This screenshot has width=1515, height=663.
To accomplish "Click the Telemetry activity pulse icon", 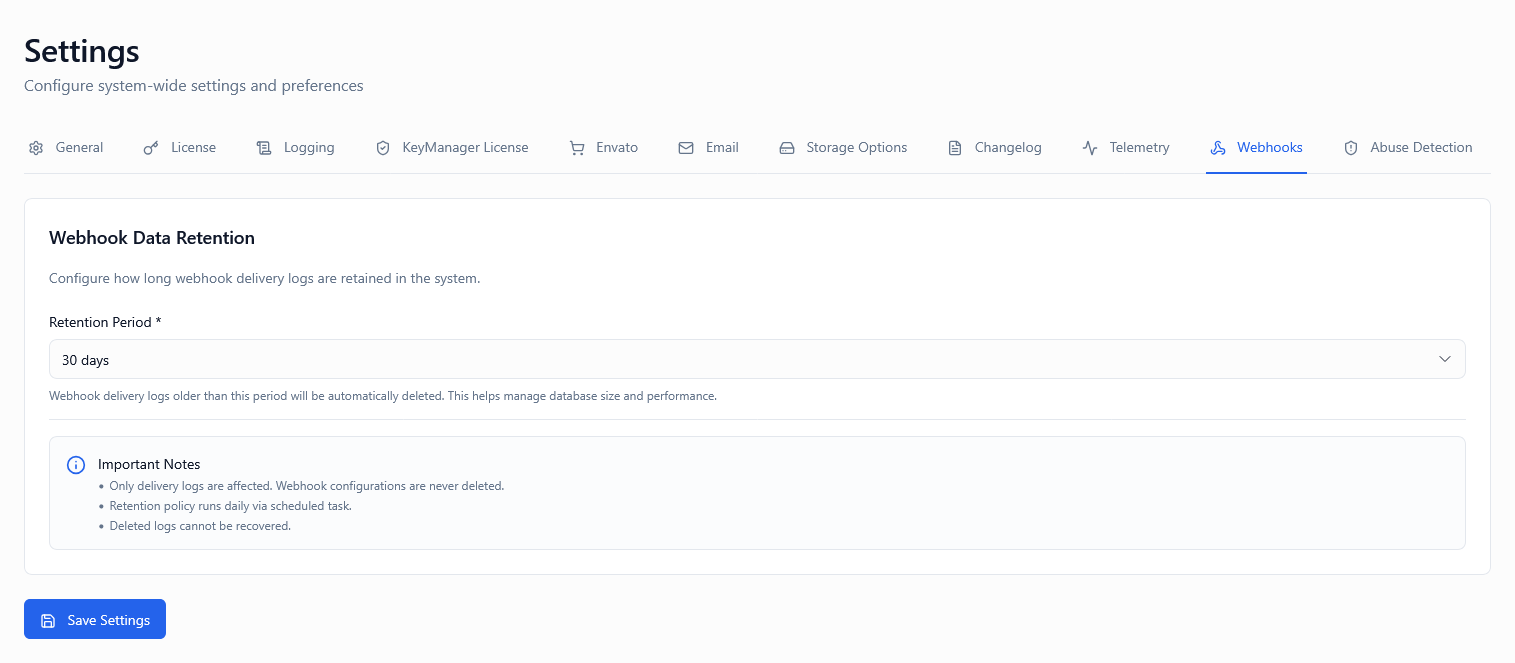I will [1088, 147].
